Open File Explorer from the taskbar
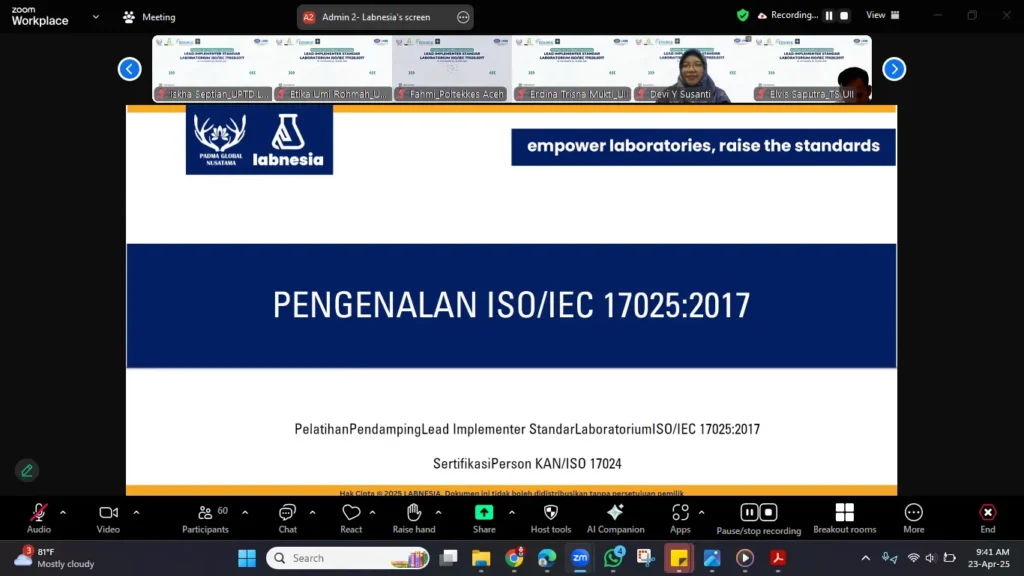 coord(481,558)
